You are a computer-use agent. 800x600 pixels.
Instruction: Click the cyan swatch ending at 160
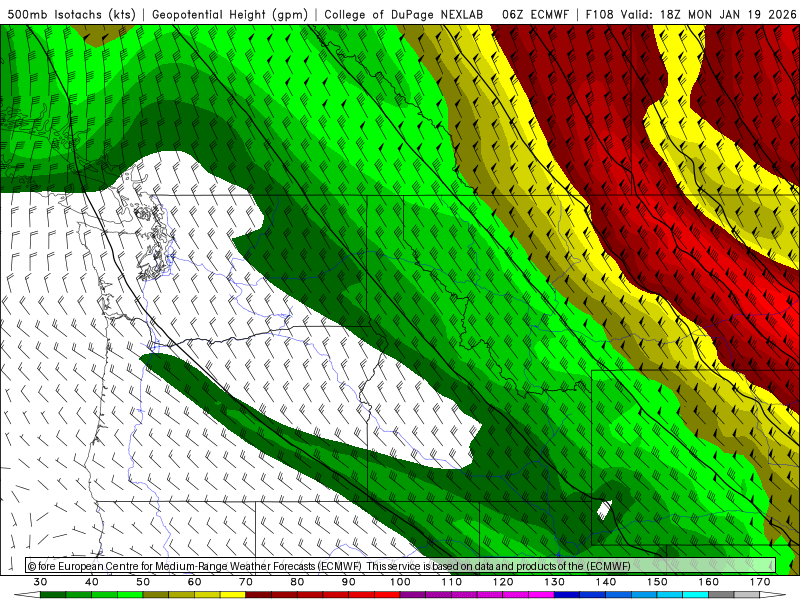(x=696, y=595)
